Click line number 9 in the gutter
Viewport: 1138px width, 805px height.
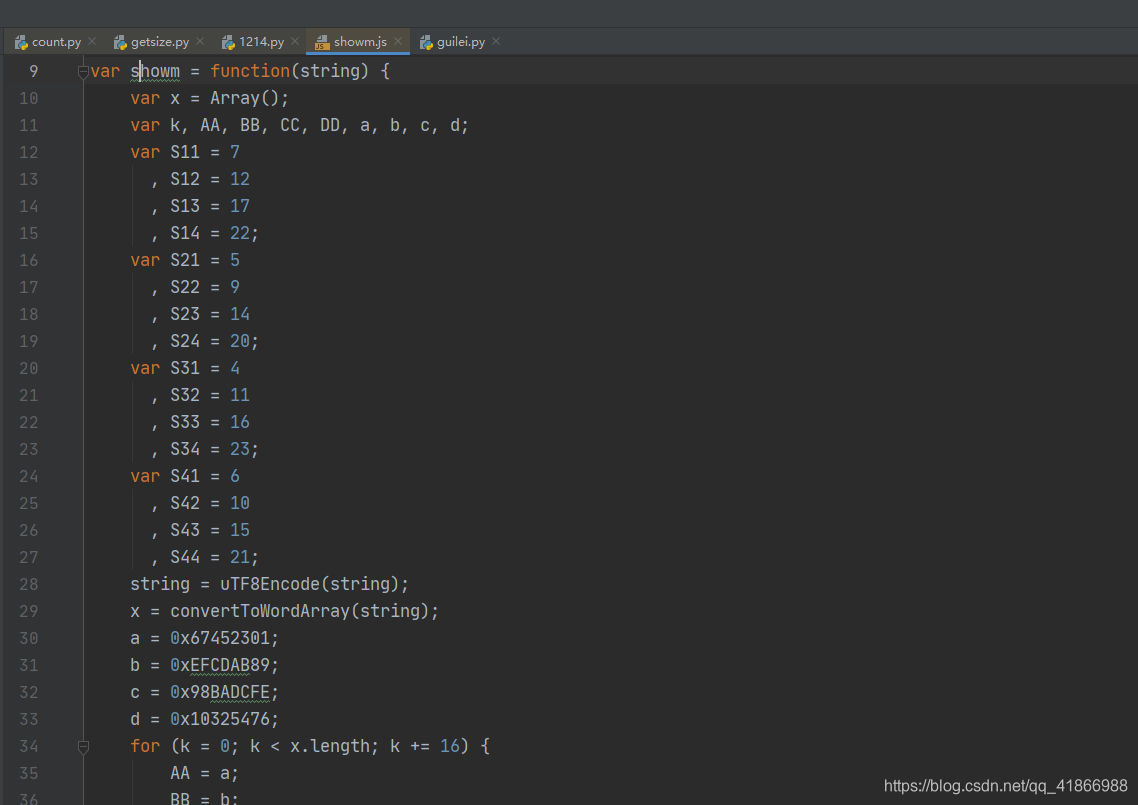pyautogui.click(x=33, y=71)
